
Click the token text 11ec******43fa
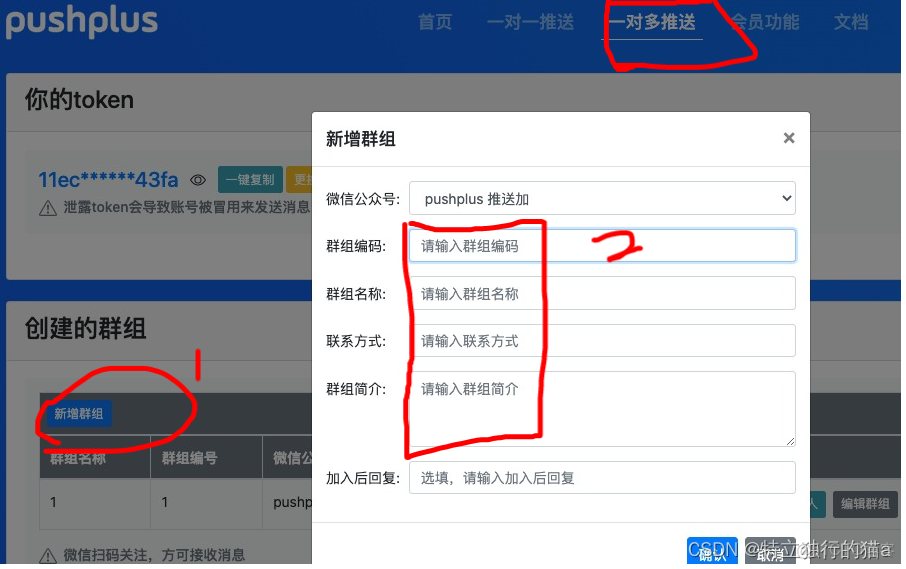108,180
